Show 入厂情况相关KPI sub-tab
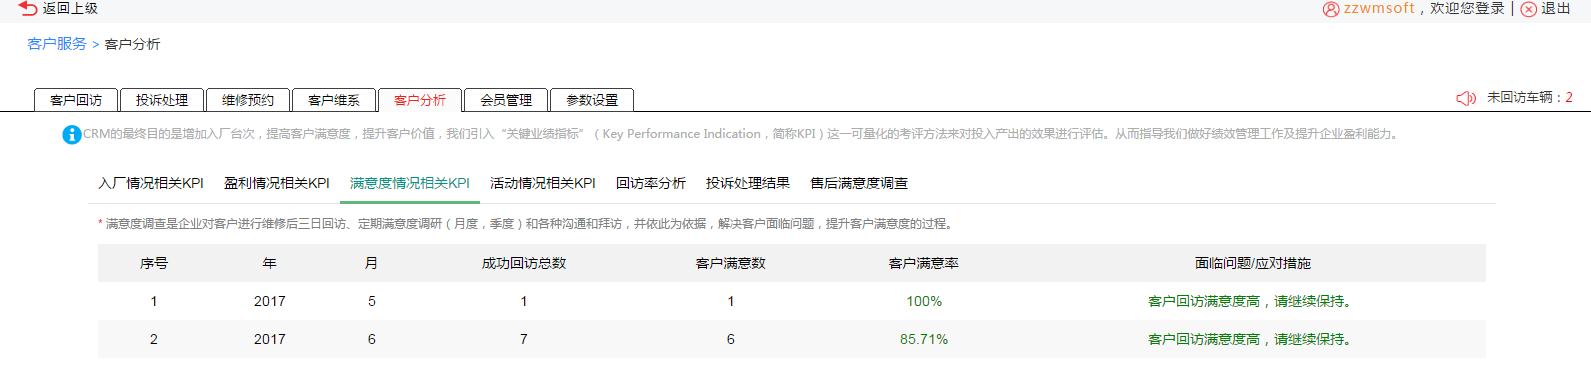The width and height of the screenshot is (1591, 379). (x=151, y=183)
